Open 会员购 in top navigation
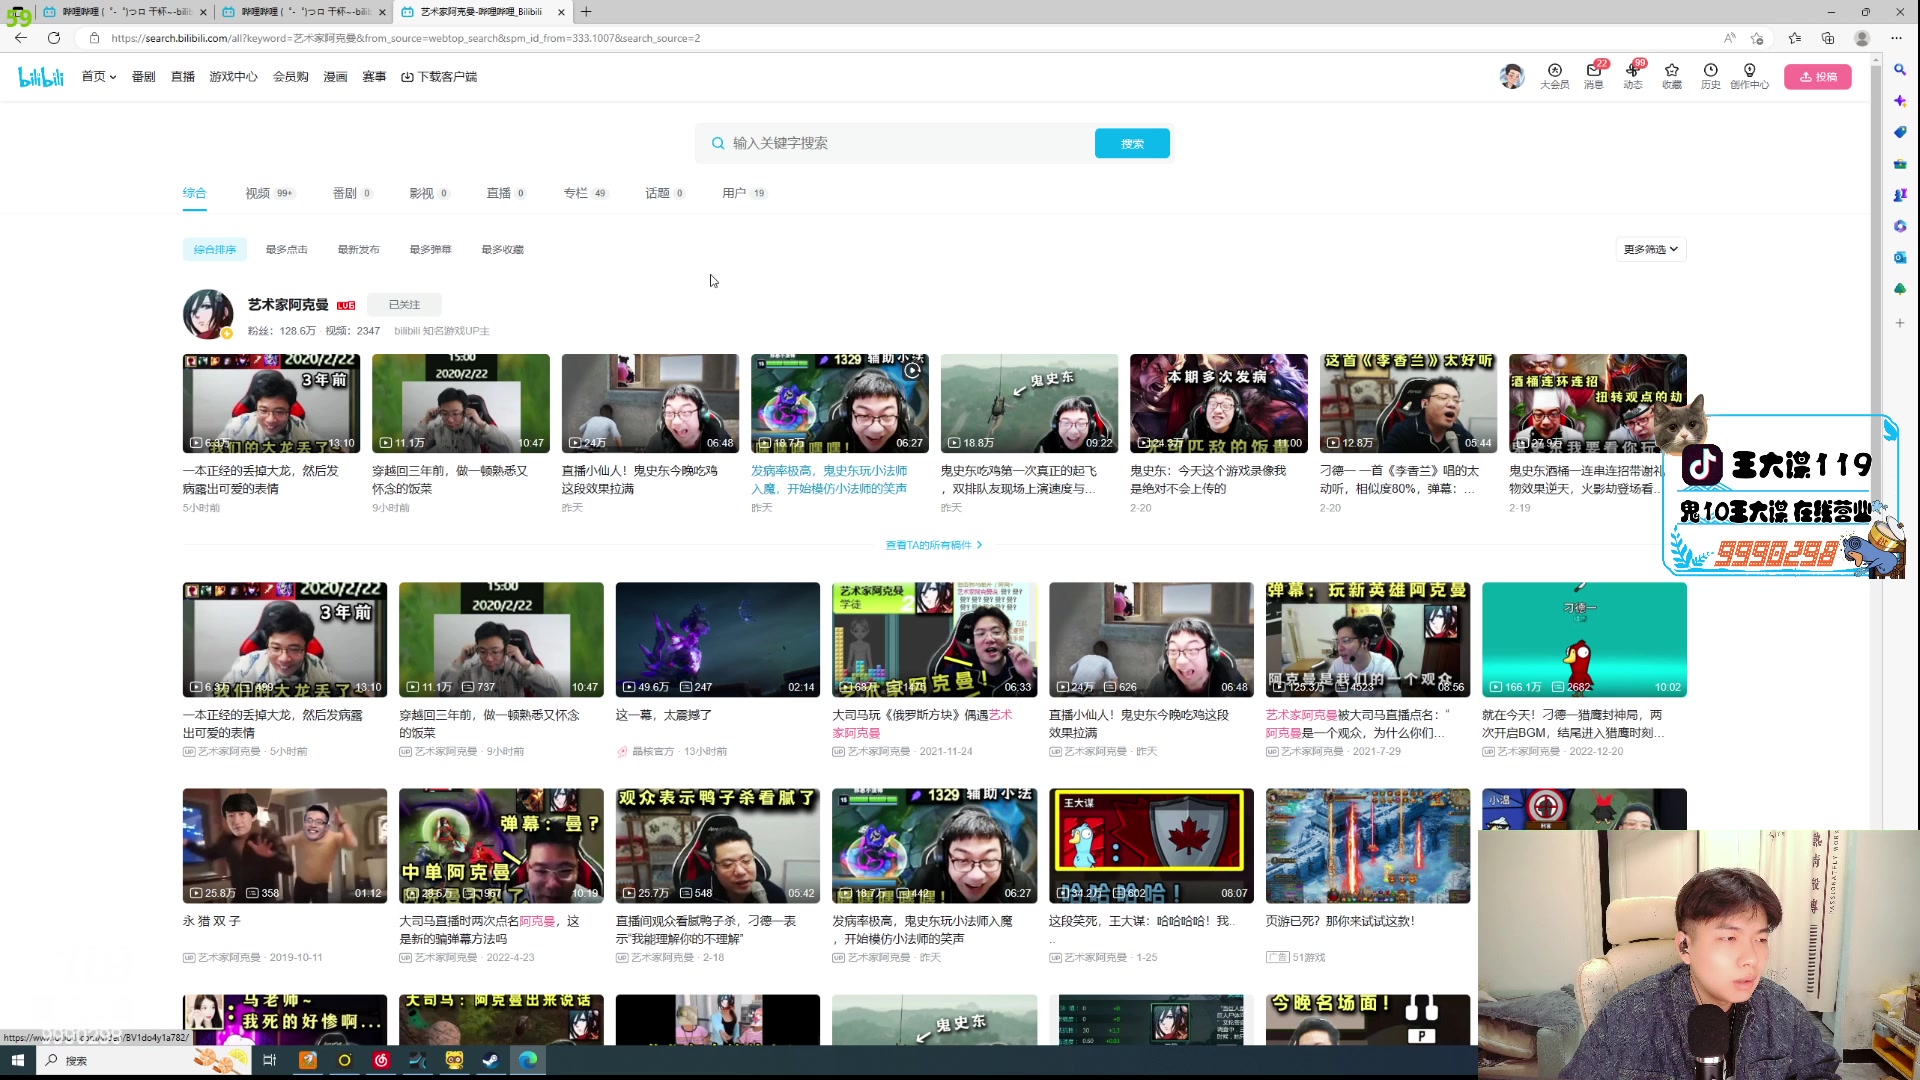The height and width of the screenshot is (1080, 1920). click(291, 77)
